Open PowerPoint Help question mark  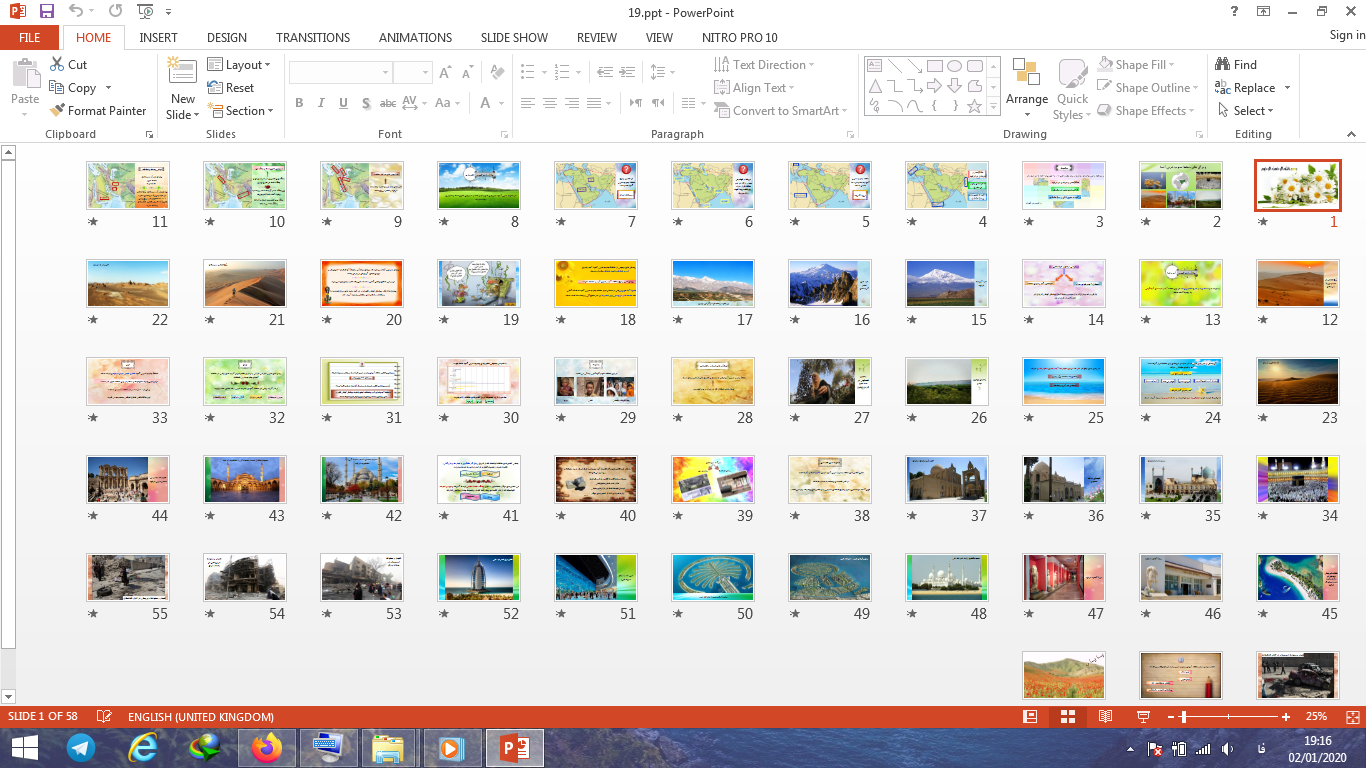[x=1236, y=11]
